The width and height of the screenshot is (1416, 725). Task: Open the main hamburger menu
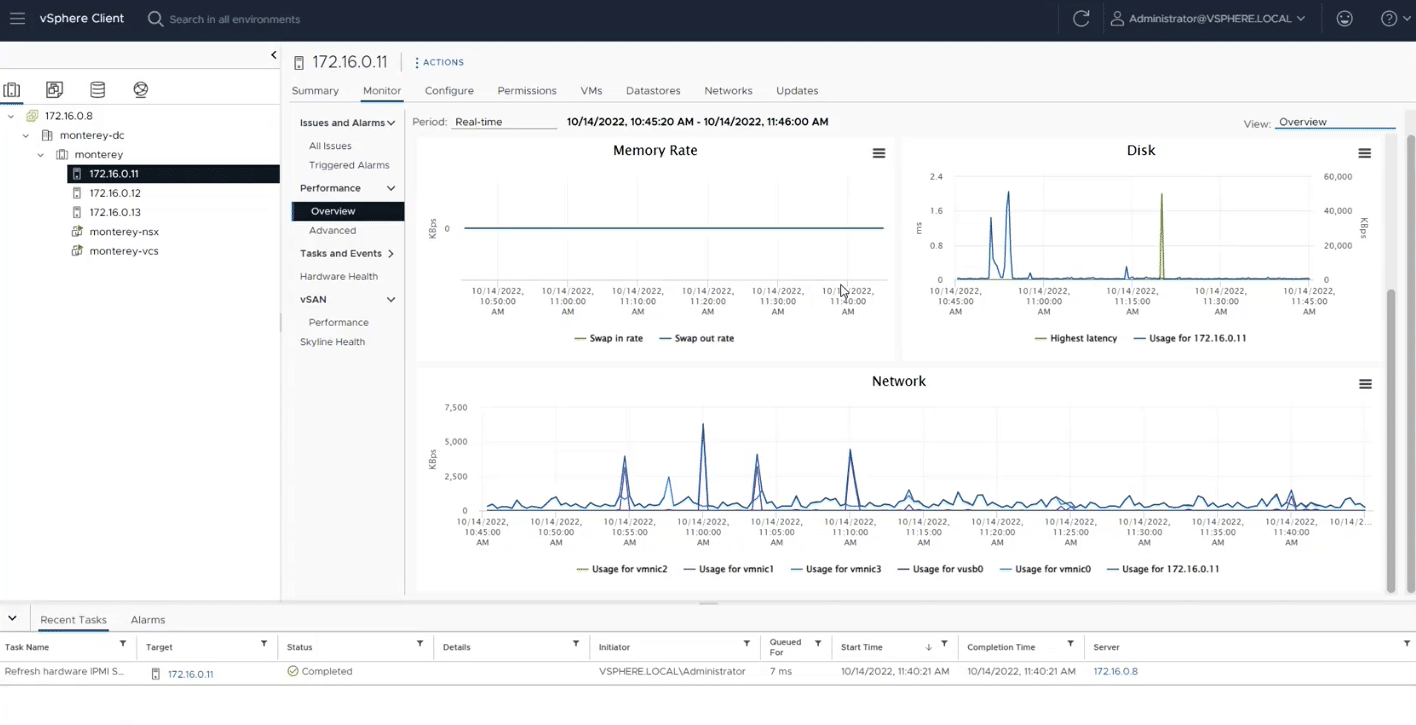pos(17,18)
